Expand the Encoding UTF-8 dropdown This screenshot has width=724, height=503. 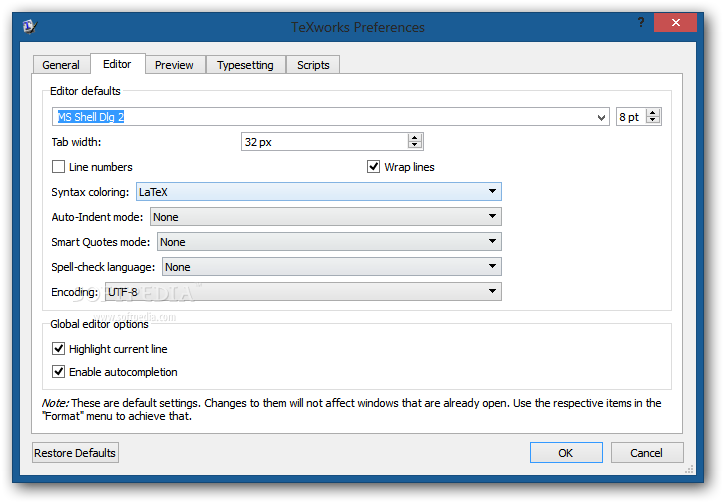coord(303,291)
